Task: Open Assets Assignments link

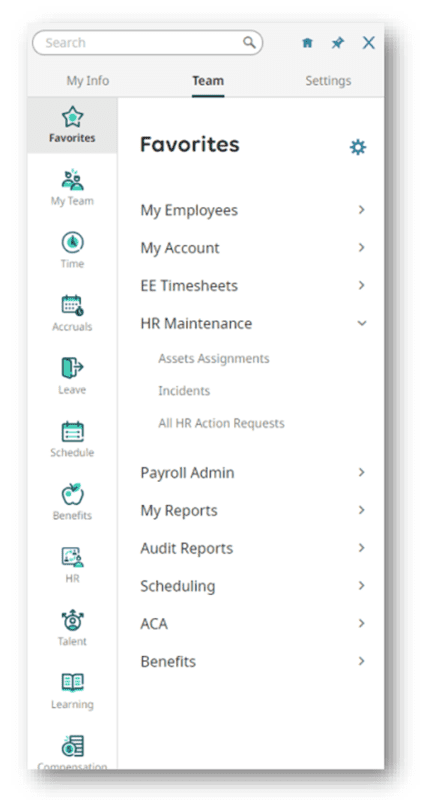Action: (x=214, y=358)
